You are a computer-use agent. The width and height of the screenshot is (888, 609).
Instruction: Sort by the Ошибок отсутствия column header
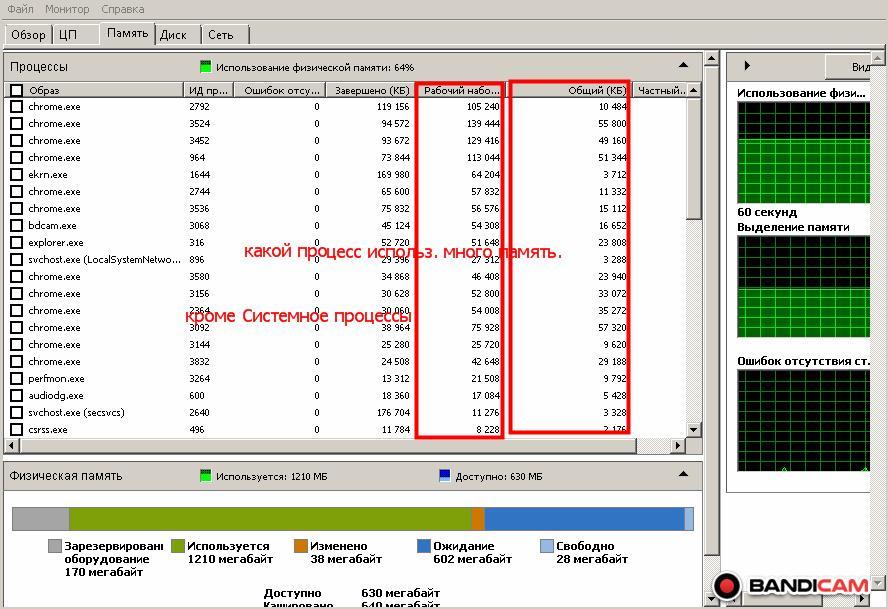coord(279,90)
